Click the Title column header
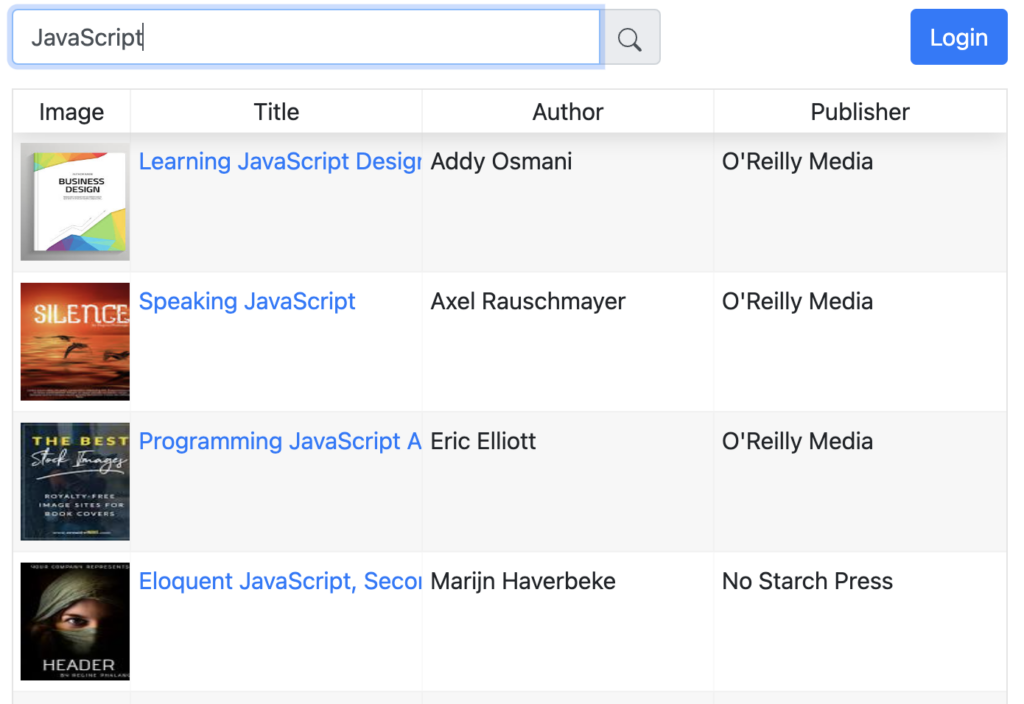This screenshot has height=704, width=1024. pyautogui.click(x=276, y=112)
